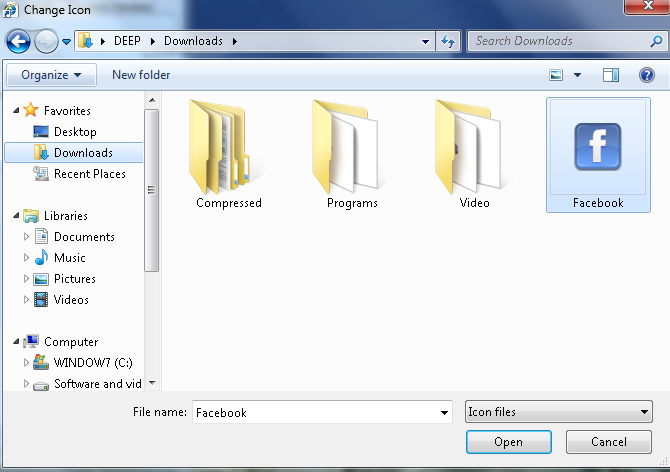Screen dimensions: 670x472
Task: Select the Libraries node
Action: [66, 216]
